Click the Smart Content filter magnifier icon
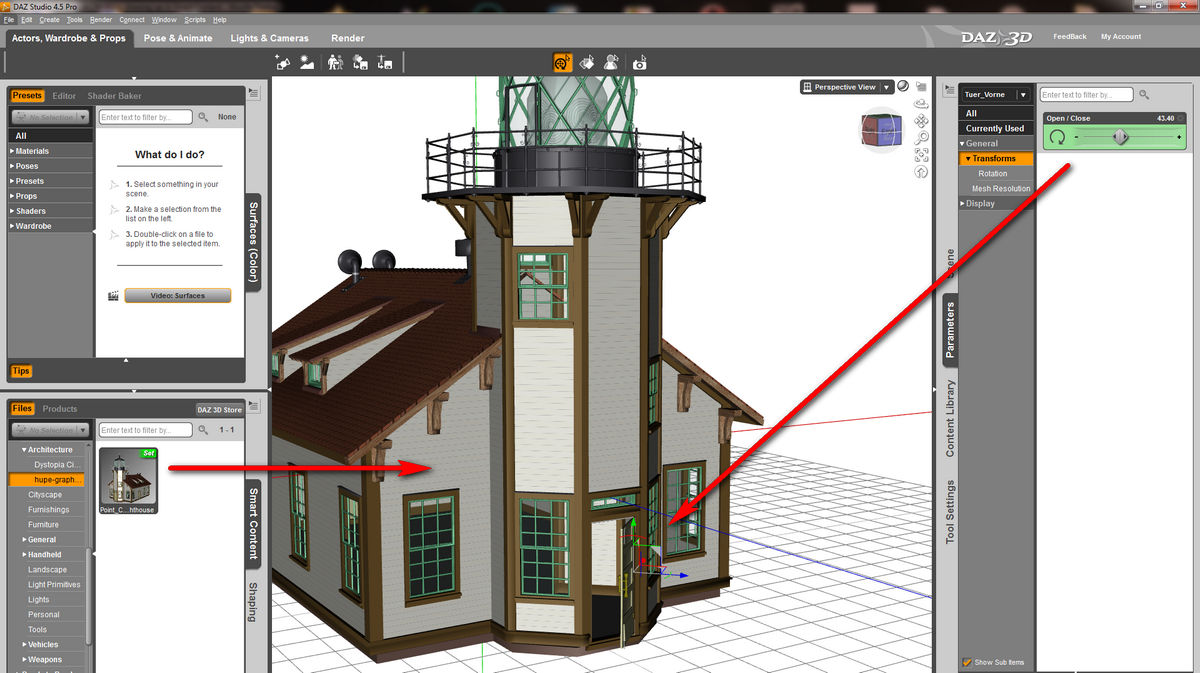This screenshot has height=673, width=1200. (203, 430)
